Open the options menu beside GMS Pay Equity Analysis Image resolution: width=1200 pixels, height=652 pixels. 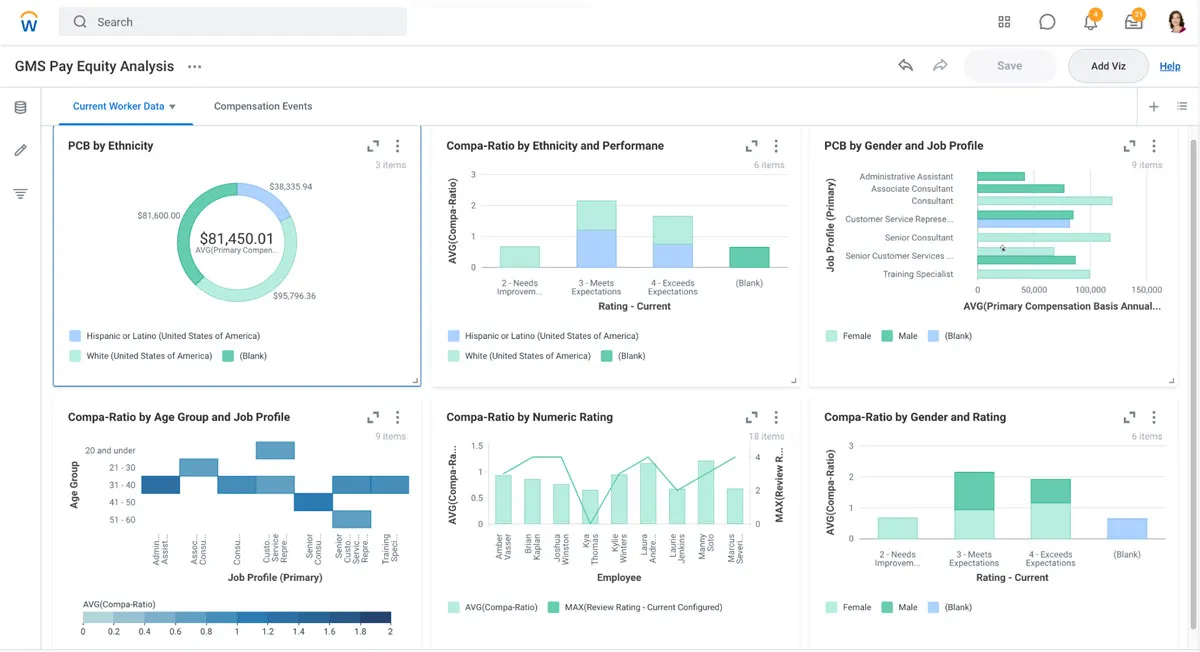(x=194, y=66)
